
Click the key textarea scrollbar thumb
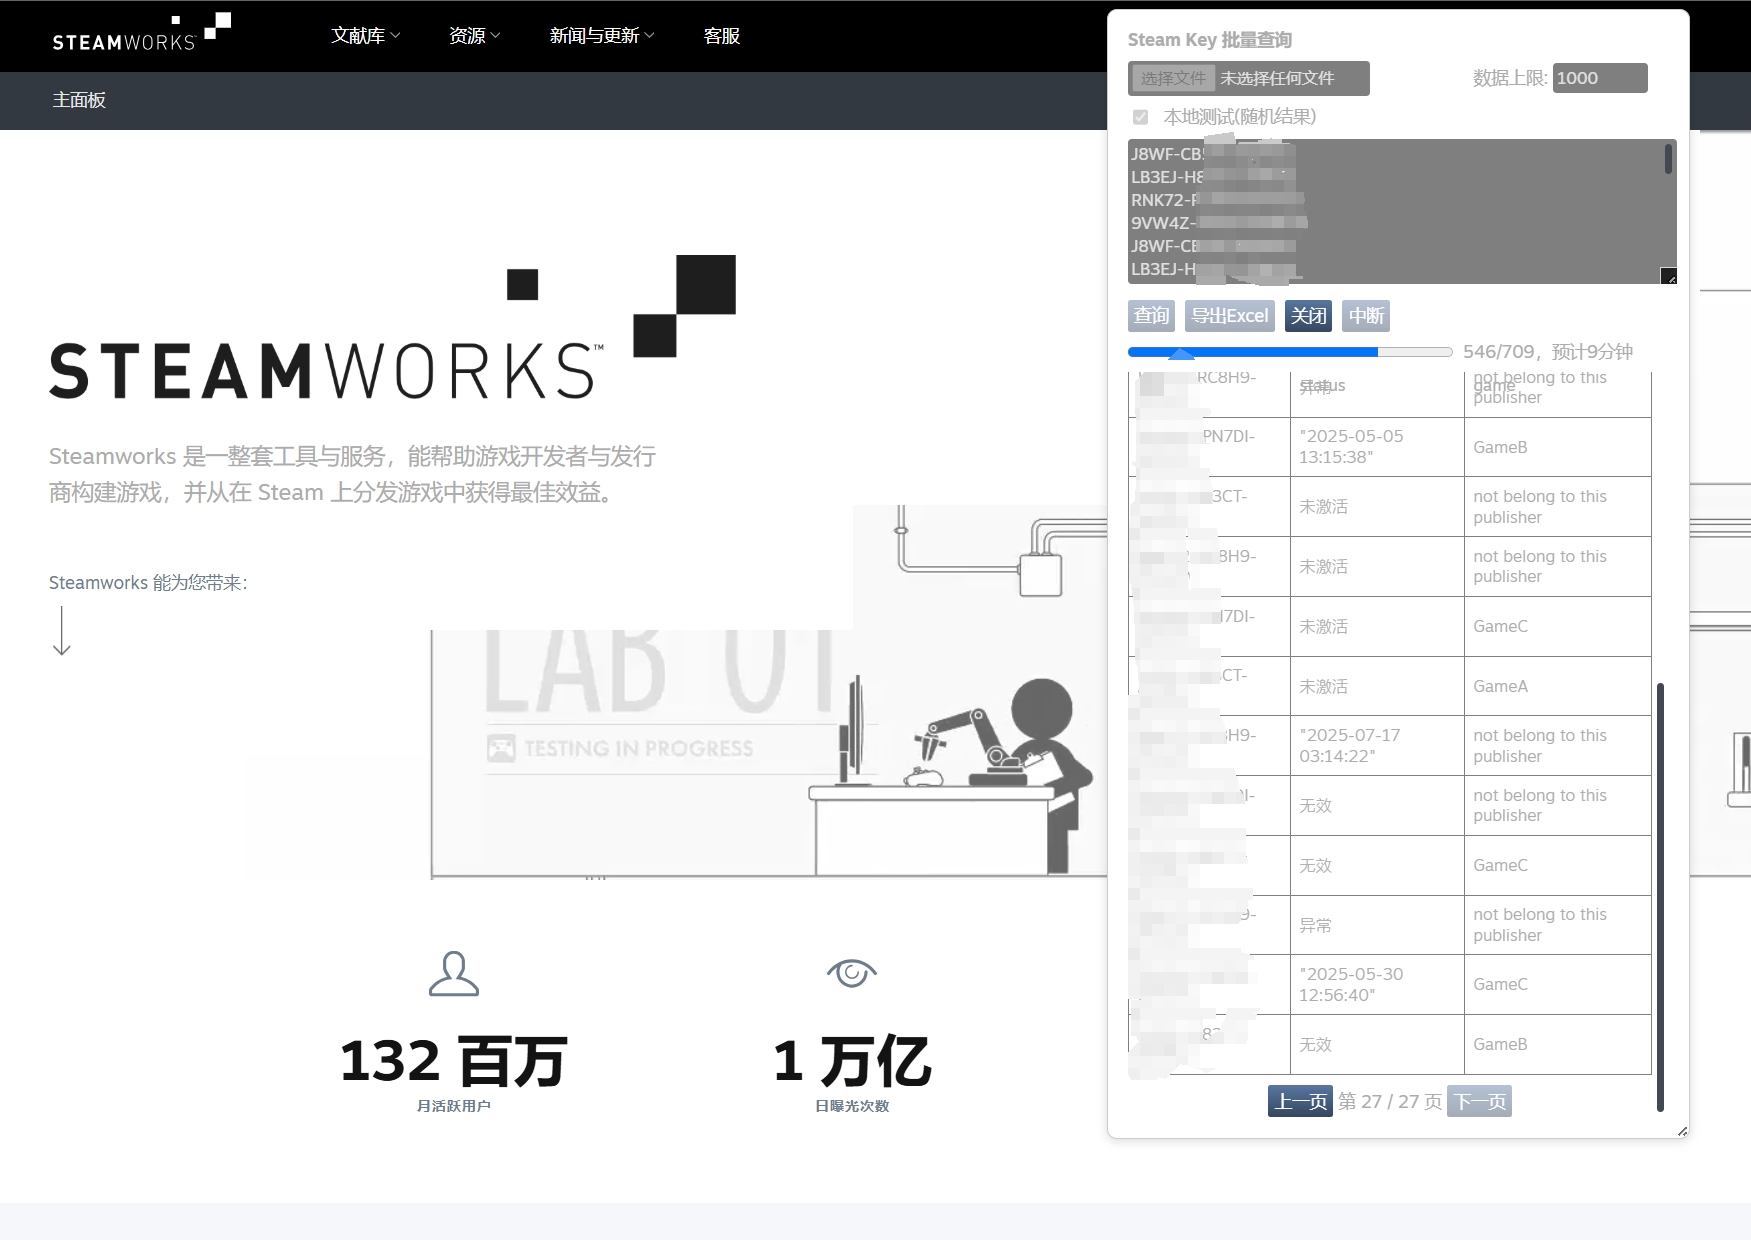(1668, 159)
